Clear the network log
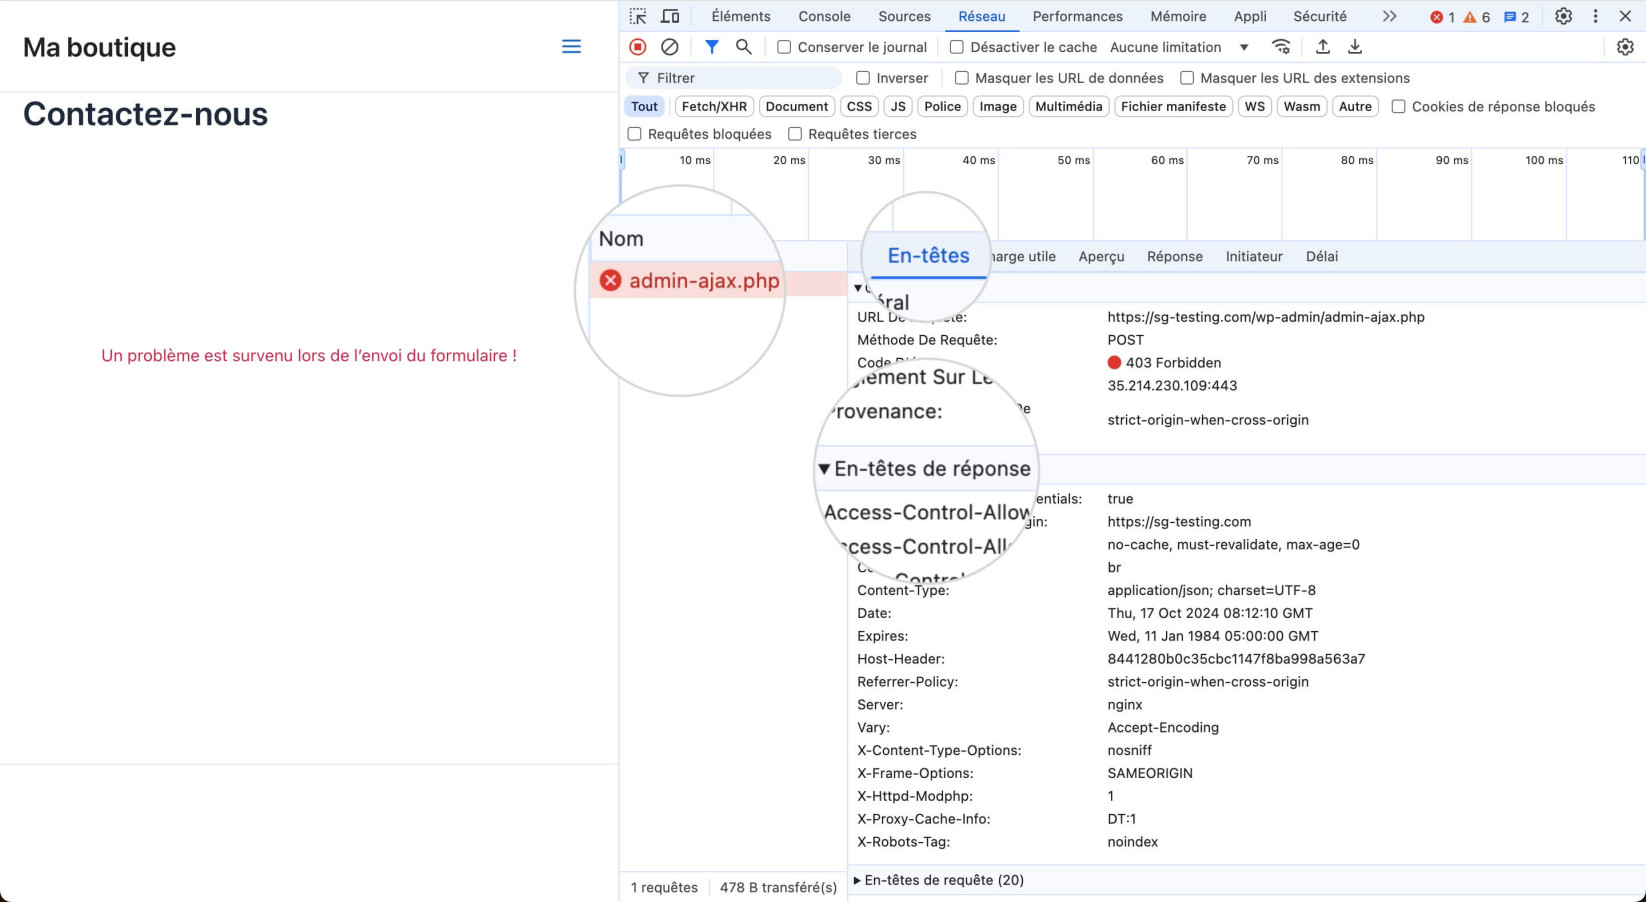The width and height of the screenshot is (1646, 902). tap(670, 47)
